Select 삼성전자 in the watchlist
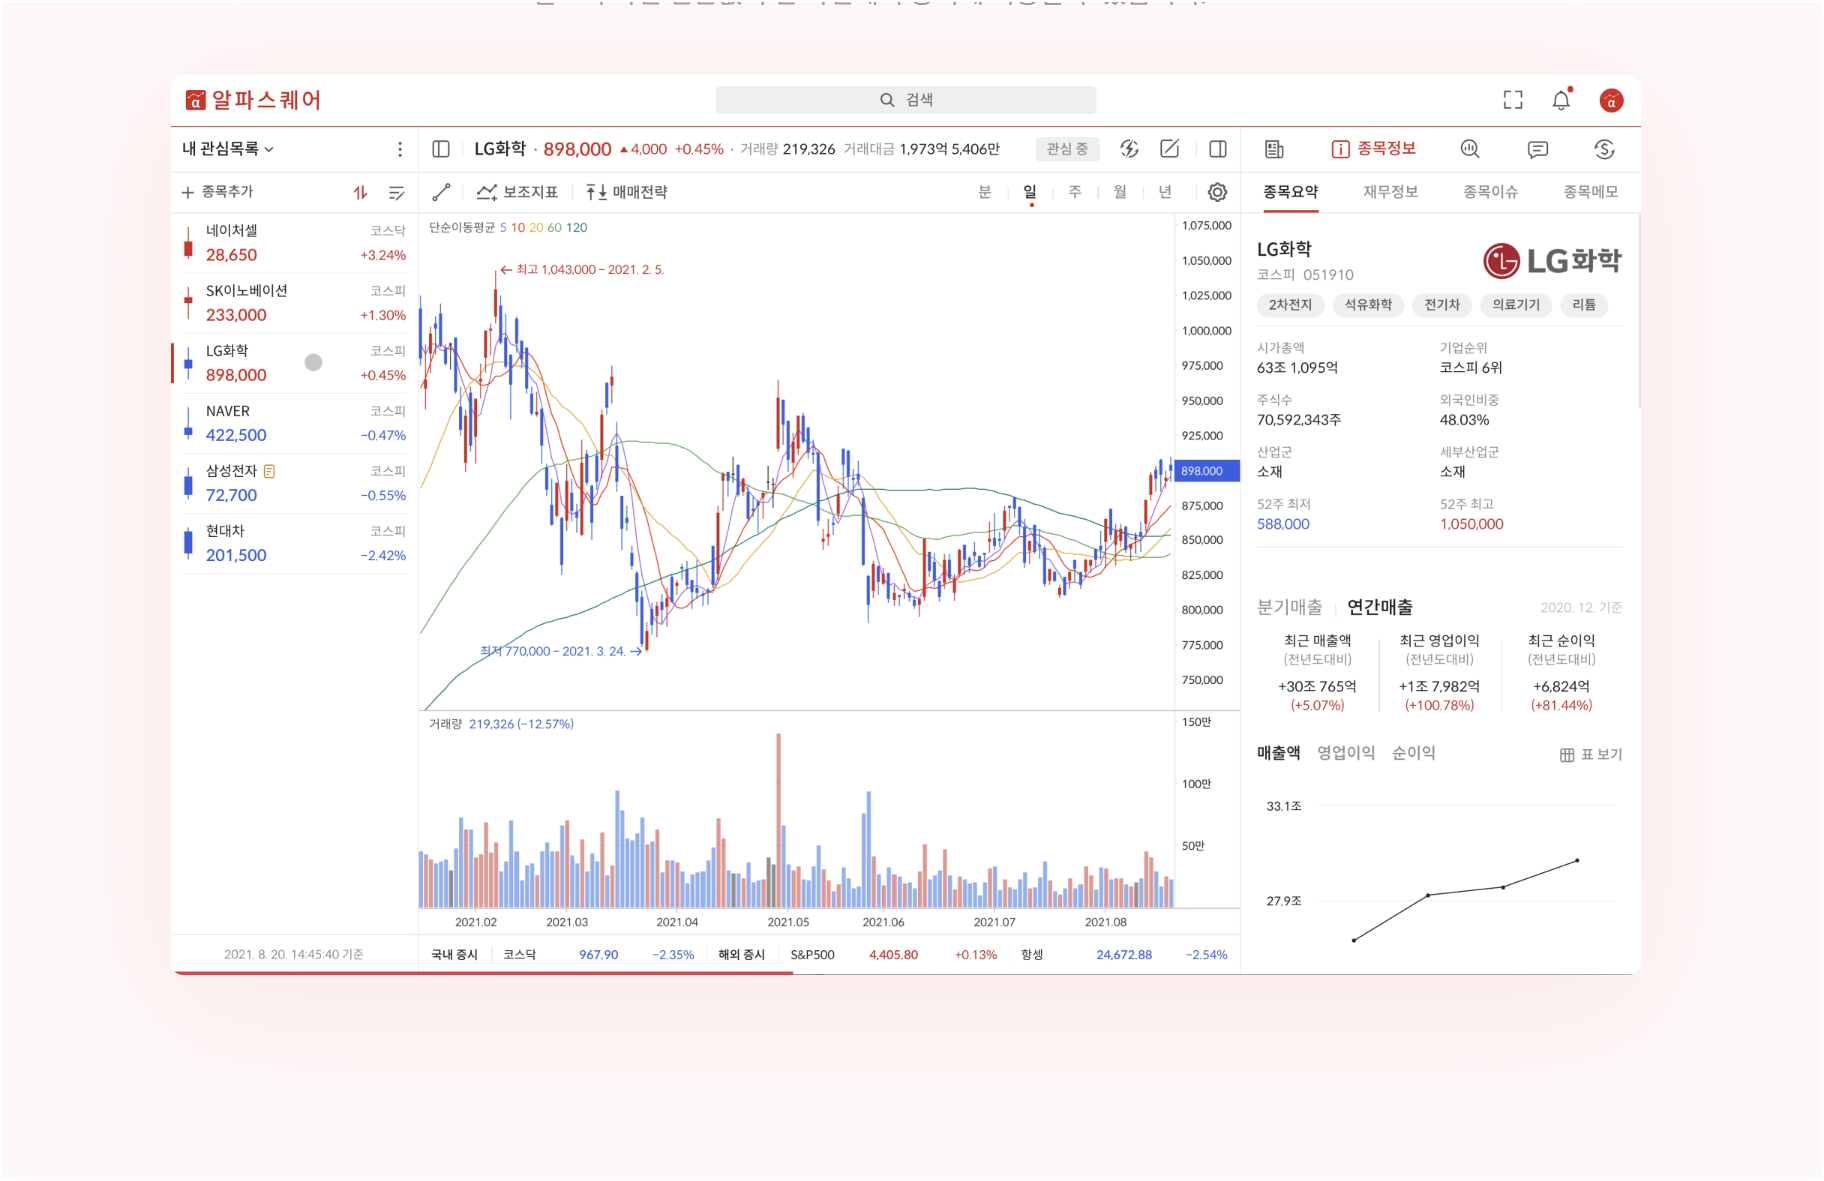Screen dimensions: 1824x1181 [x=294, y=483]
